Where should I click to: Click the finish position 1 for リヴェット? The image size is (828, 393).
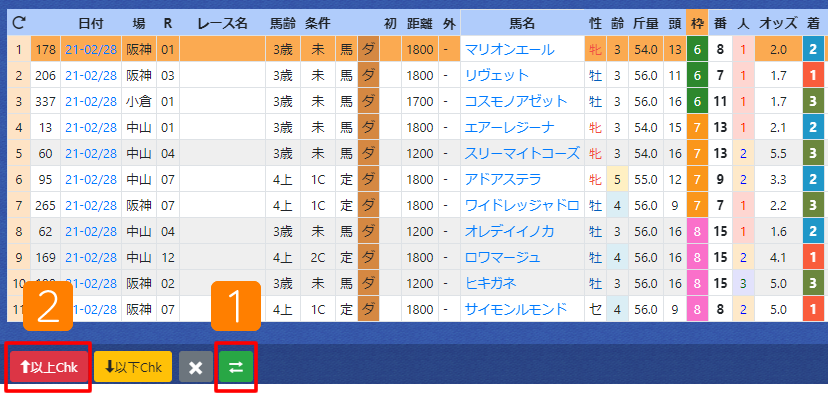point(813,76)
